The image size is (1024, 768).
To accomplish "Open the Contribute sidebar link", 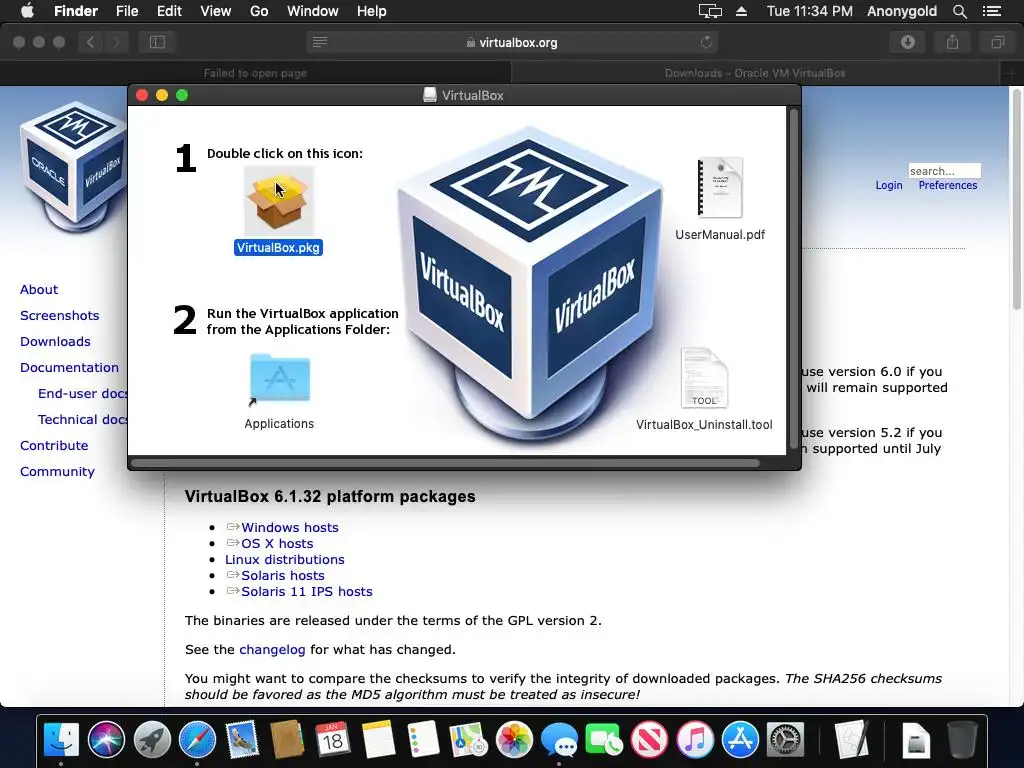I will click(x=54, y=445).
